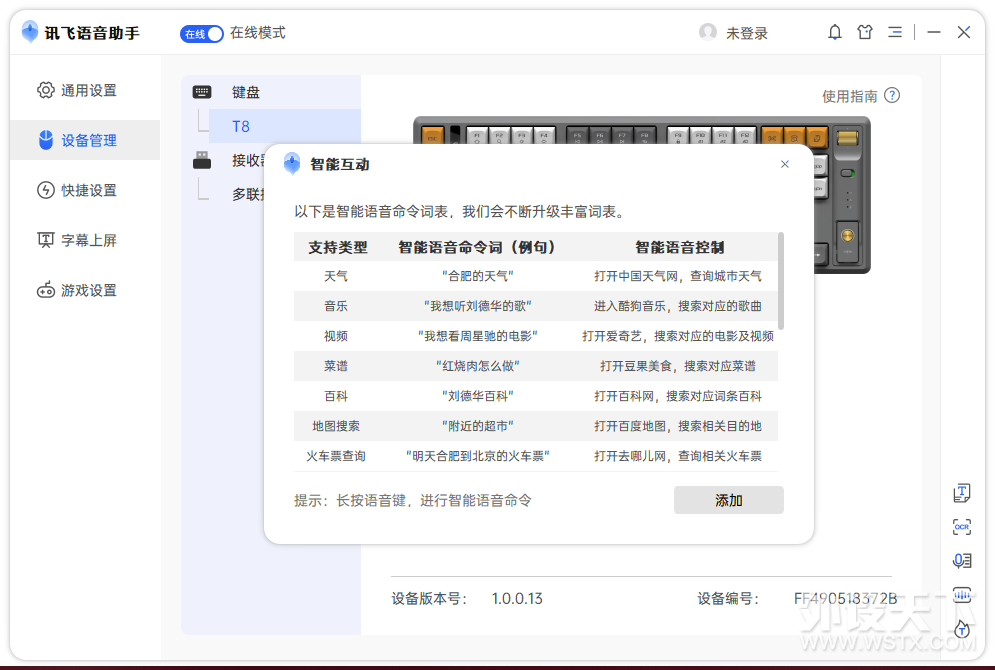This screenshot has width=995, height=670.
Task: Click the OCR recognition tool icon
Action: pos(962,527)
